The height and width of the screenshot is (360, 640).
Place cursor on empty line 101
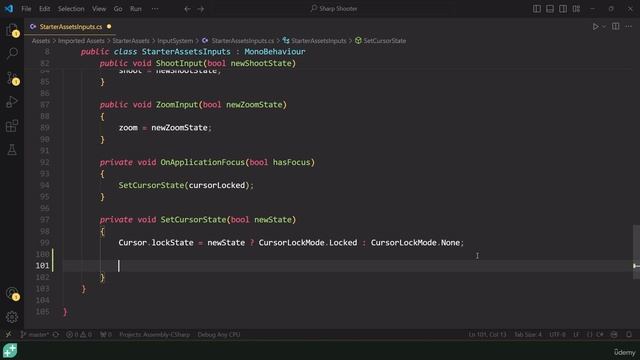(x=347, y=266)
